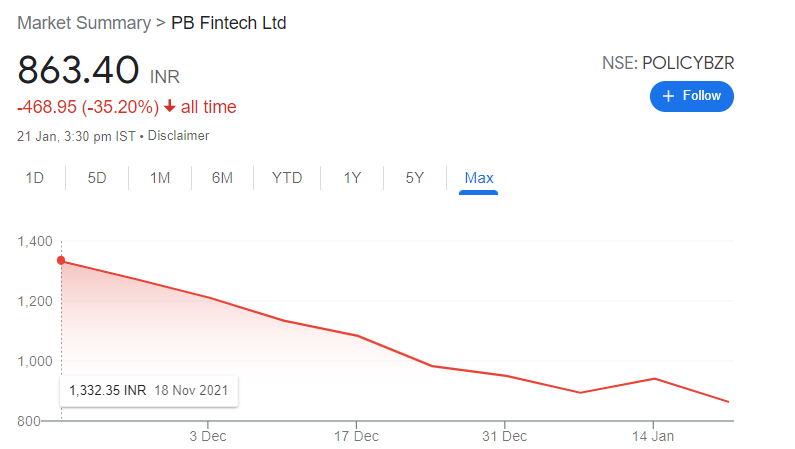Switch to the 5D time range
795x449 pixels.
pos(97,178)
